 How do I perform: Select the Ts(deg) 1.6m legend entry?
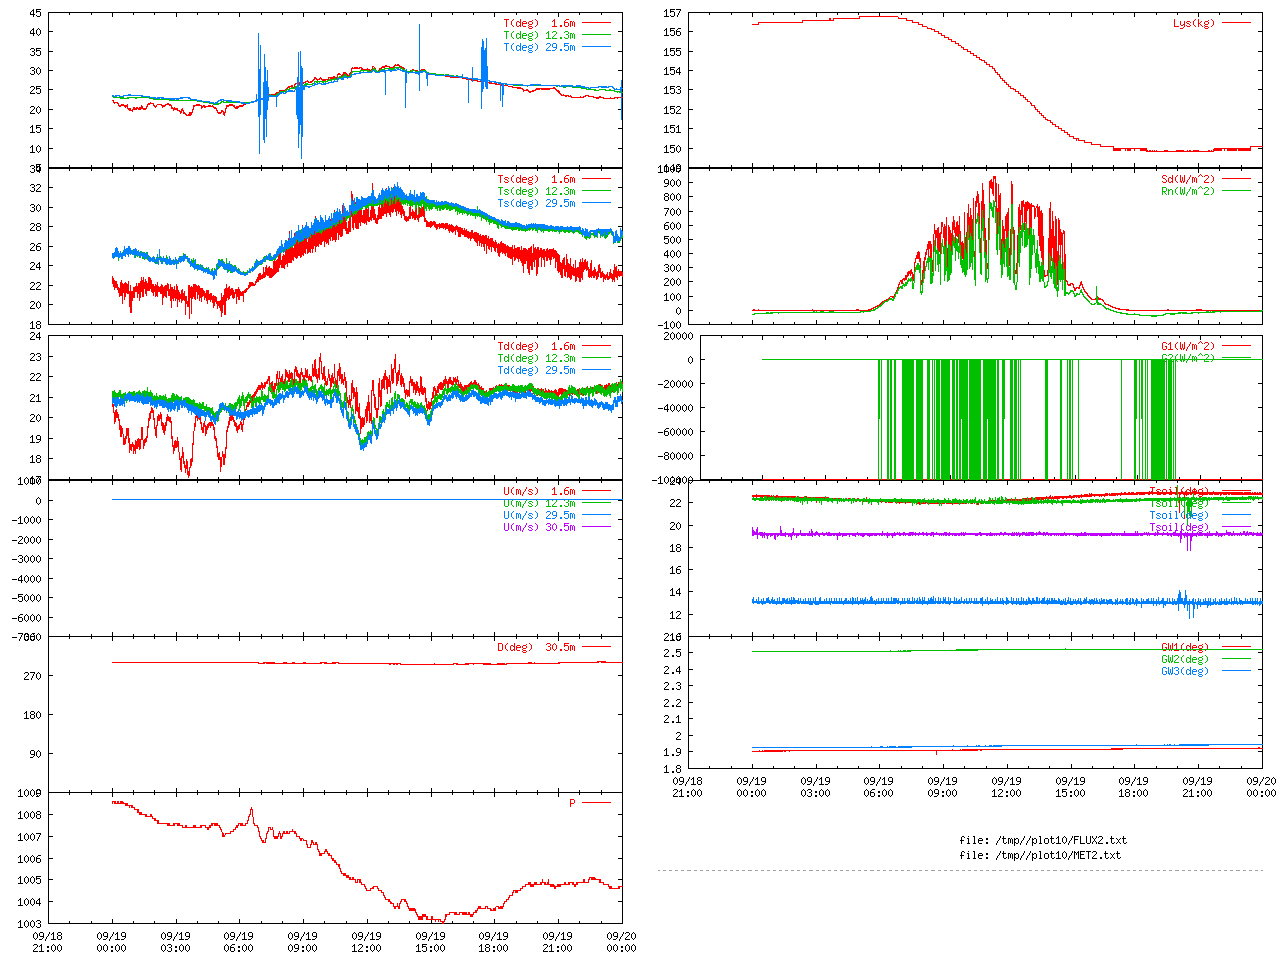536,179
